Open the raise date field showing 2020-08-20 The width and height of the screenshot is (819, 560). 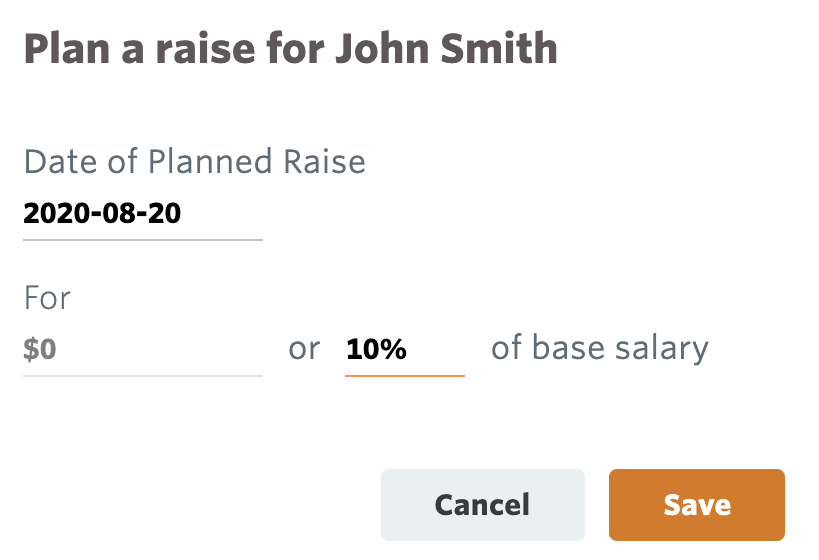click(142, 213)
